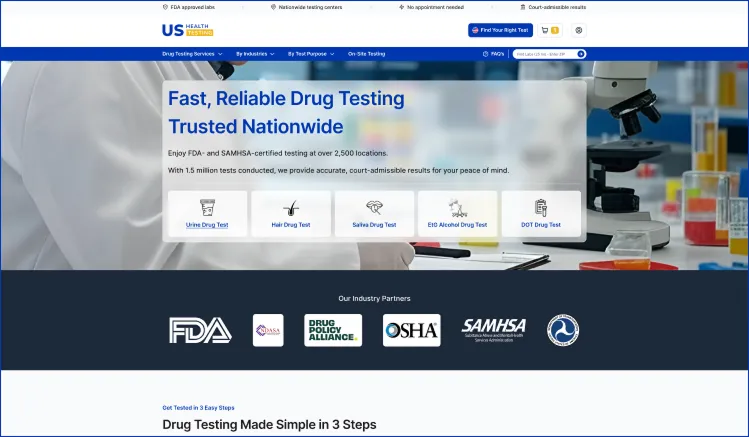749x437 pixels.
Task: Click 'Drug Testing Made Simple in 3 Steps' heading
Action: [269, 425]
